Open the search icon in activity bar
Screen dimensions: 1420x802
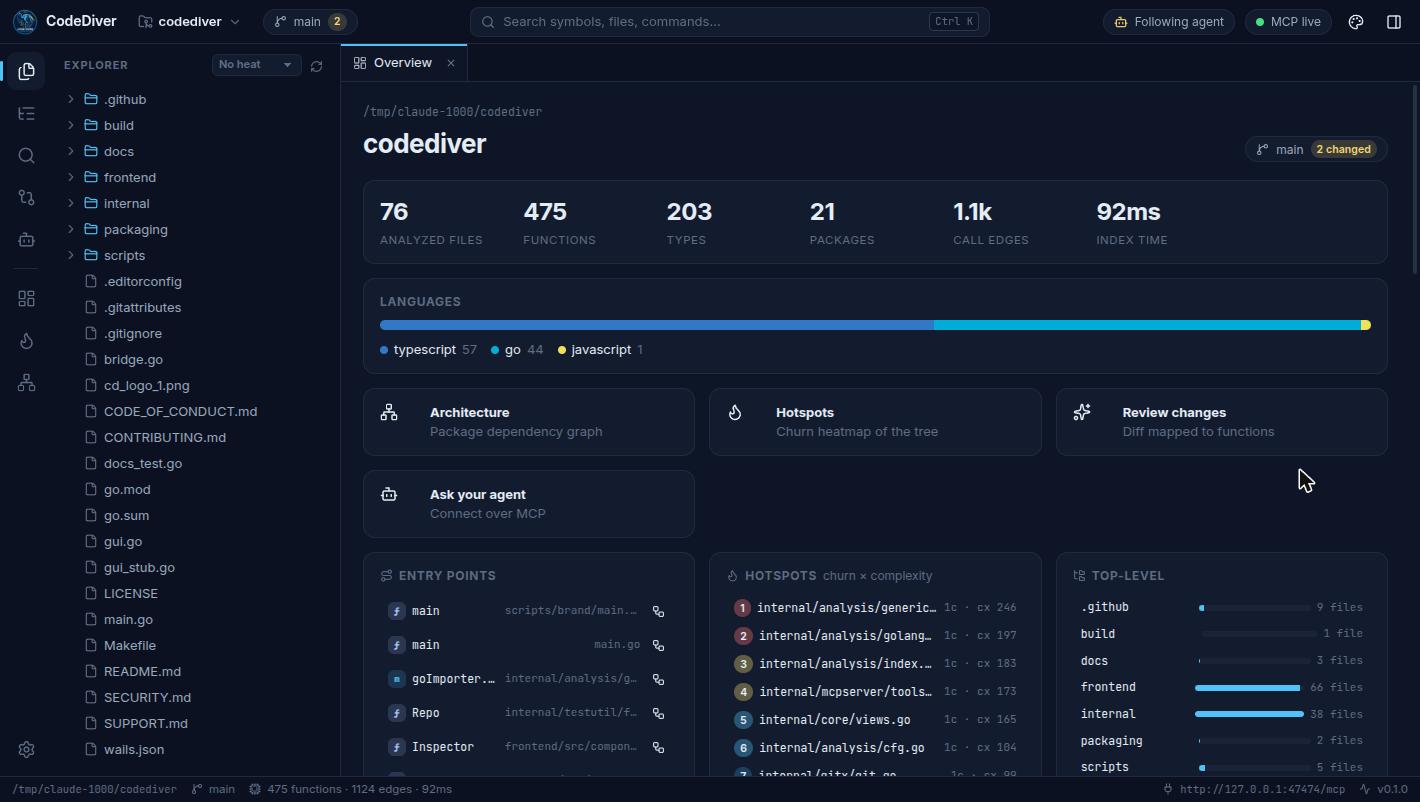pyautogui.click(x=27, y=155)
